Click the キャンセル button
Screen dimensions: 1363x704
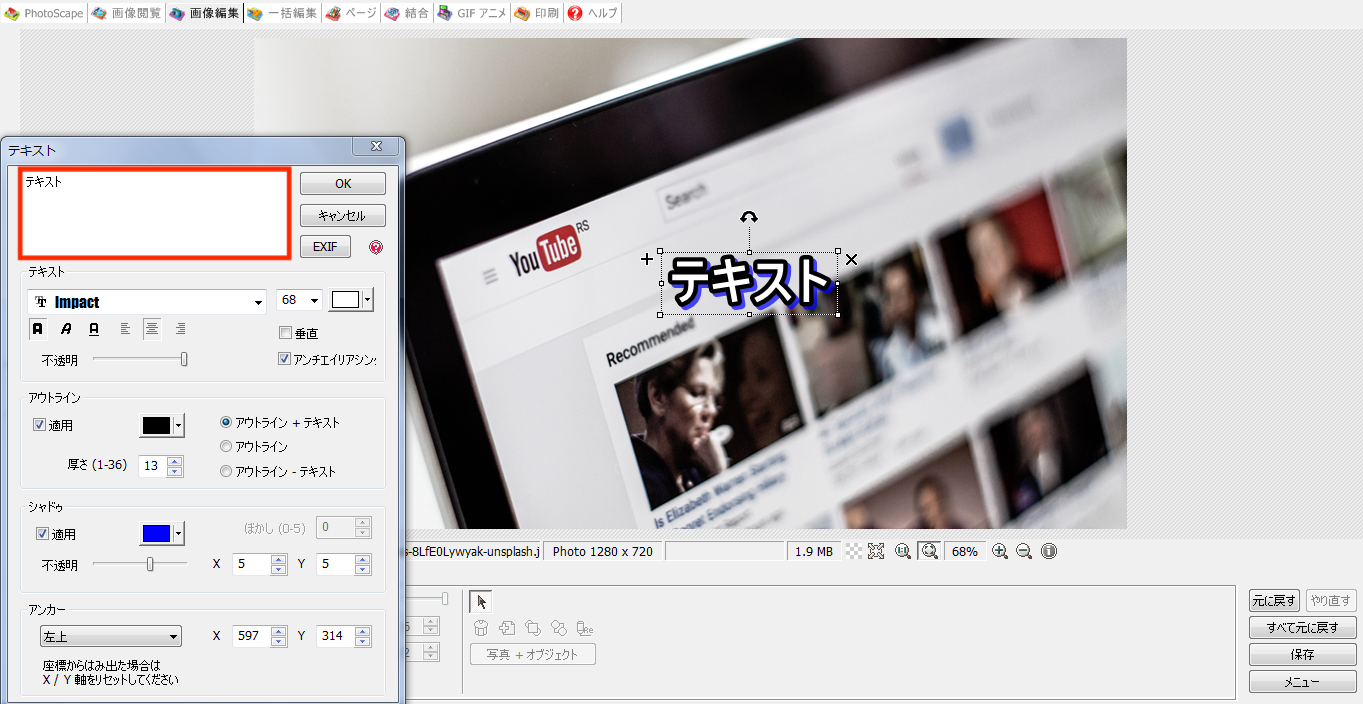pos(342,216)
